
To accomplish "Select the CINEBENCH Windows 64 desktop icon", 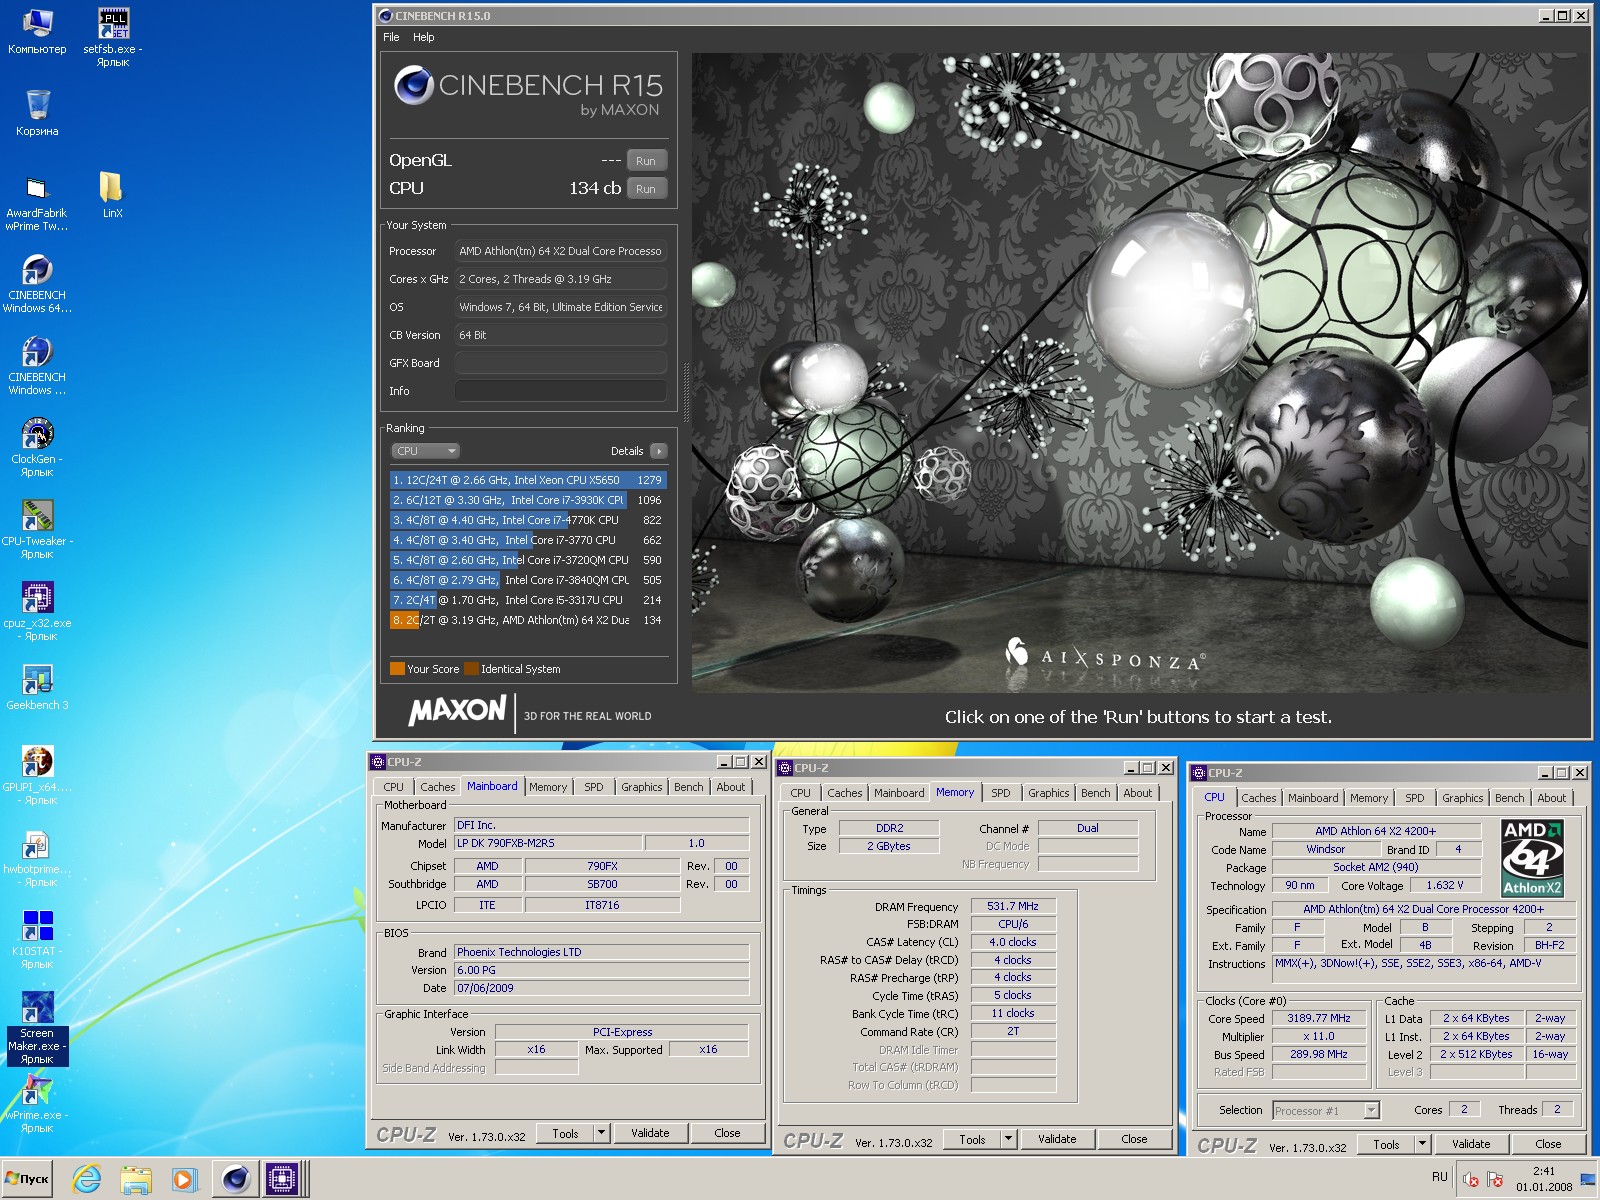I will pos(37,283).
